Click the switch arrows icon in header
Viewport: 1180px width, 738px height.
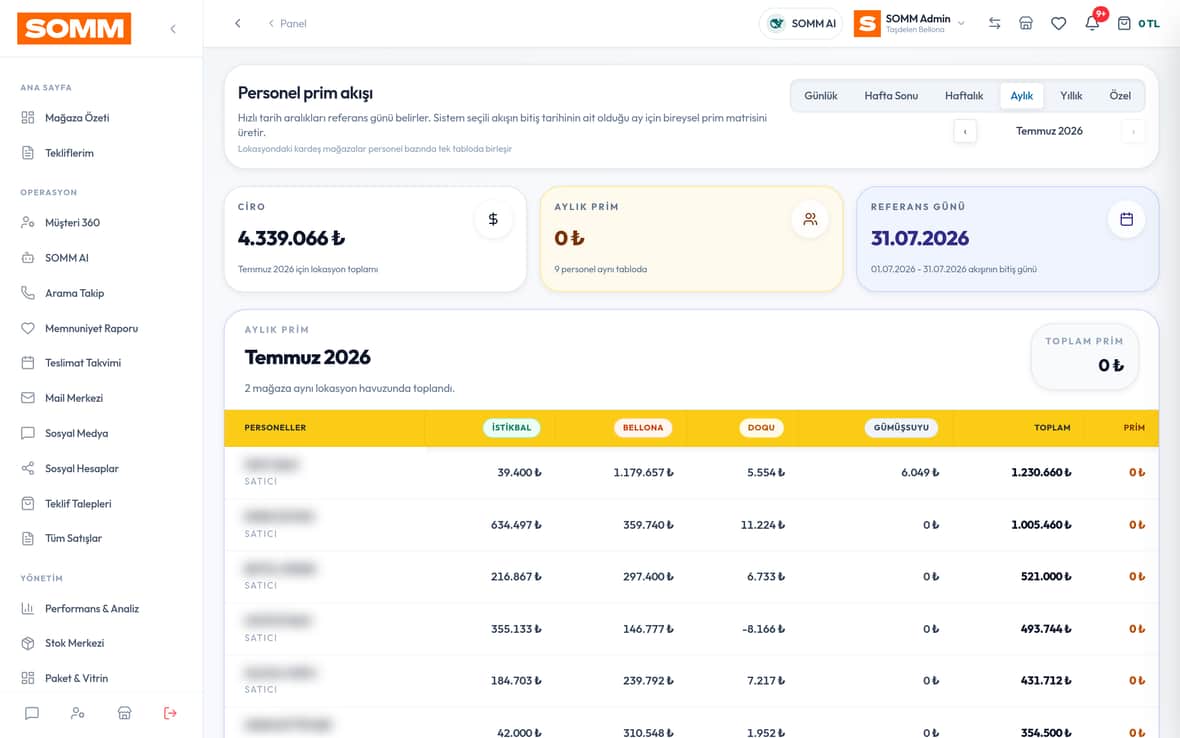(994, 23)
